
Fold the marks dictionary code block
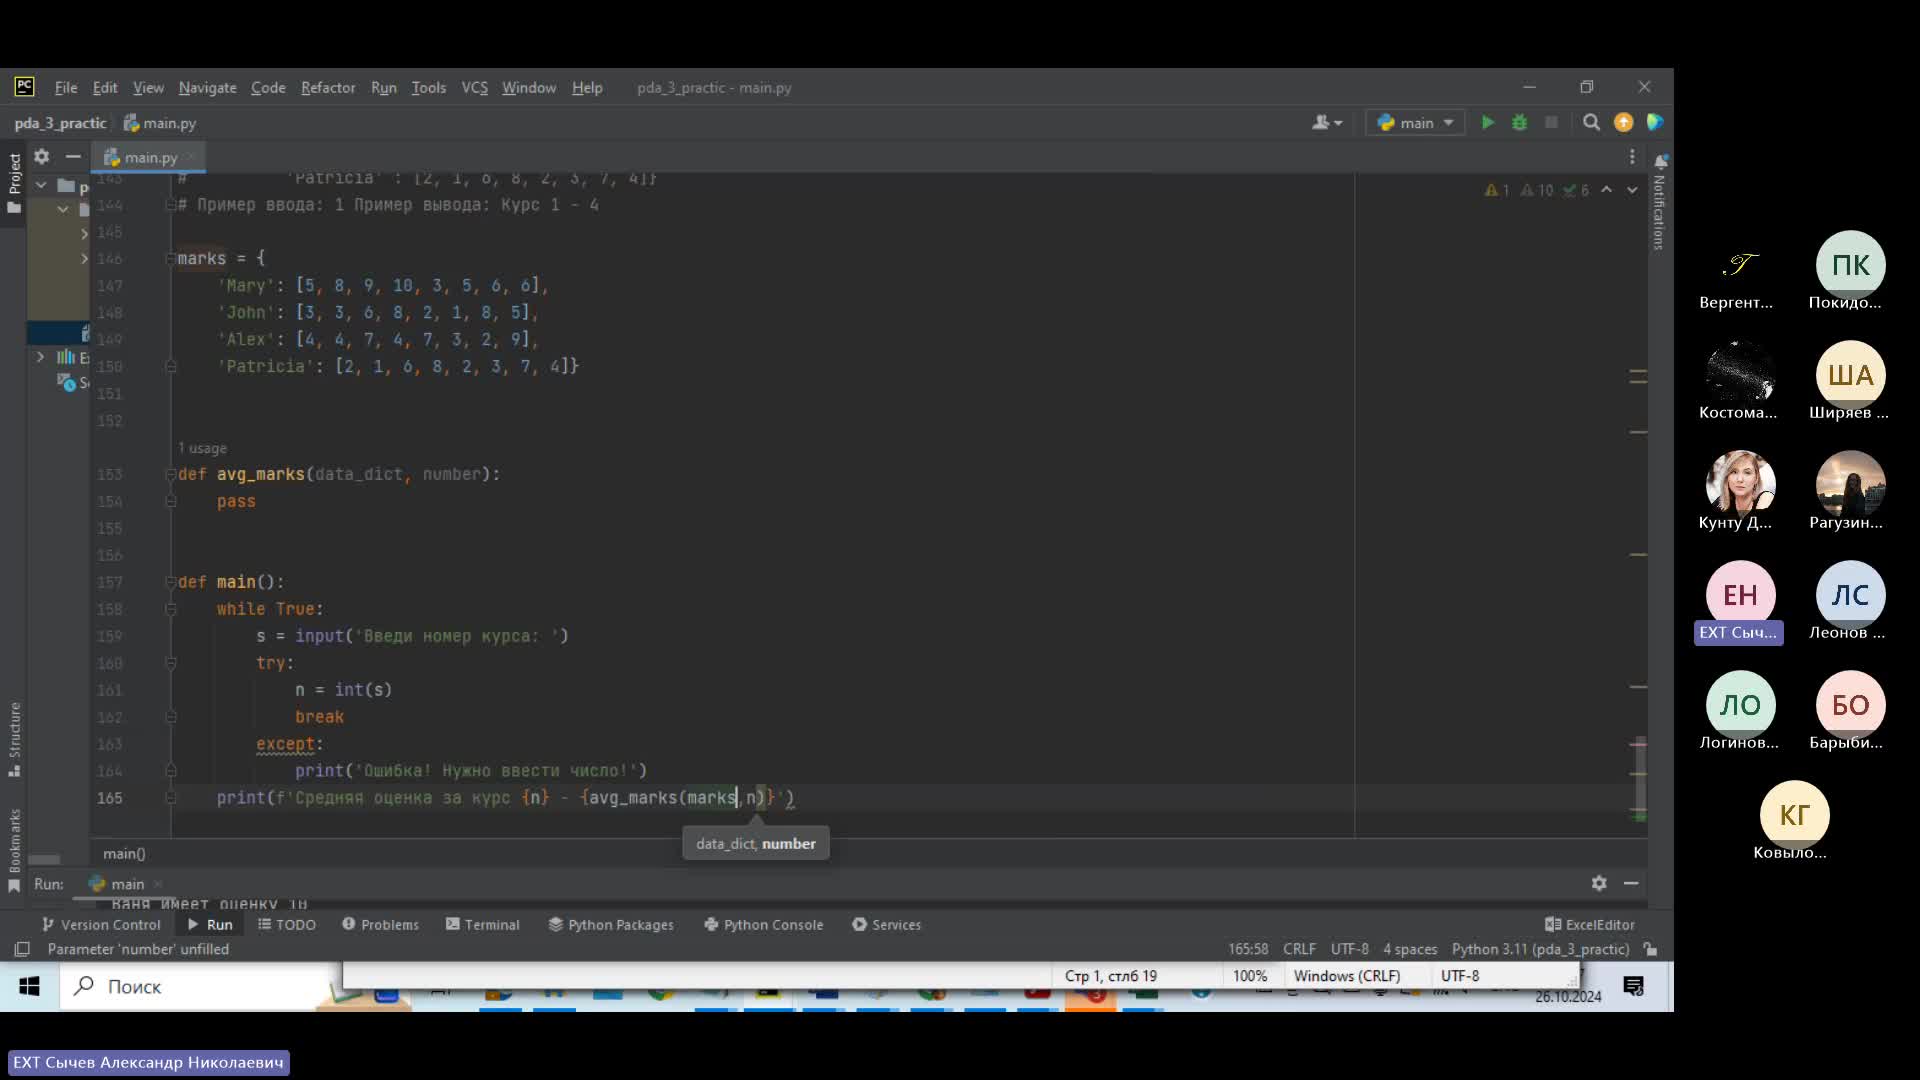click(x=170, y=258)
